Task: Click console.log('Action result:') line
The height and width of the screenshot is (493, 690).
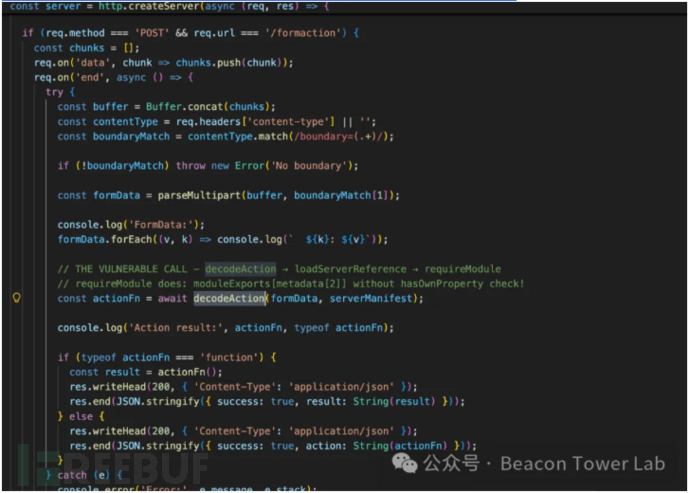Action: (225, 328)
